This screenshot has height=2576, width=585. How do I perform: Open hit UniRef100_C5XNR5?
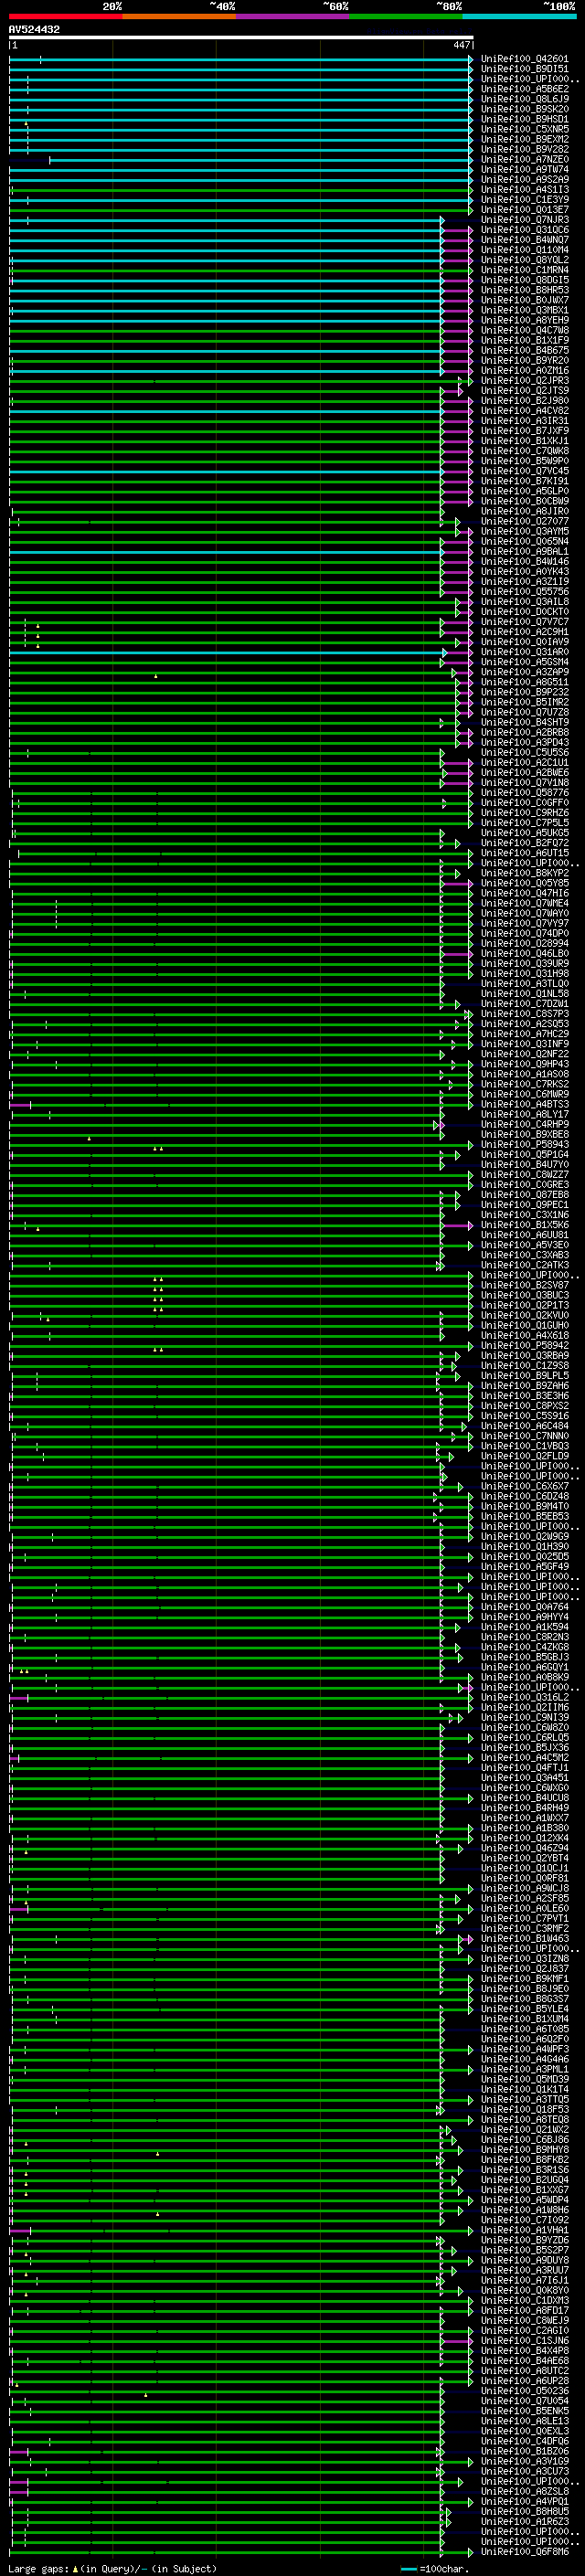[x=525, y=129]
